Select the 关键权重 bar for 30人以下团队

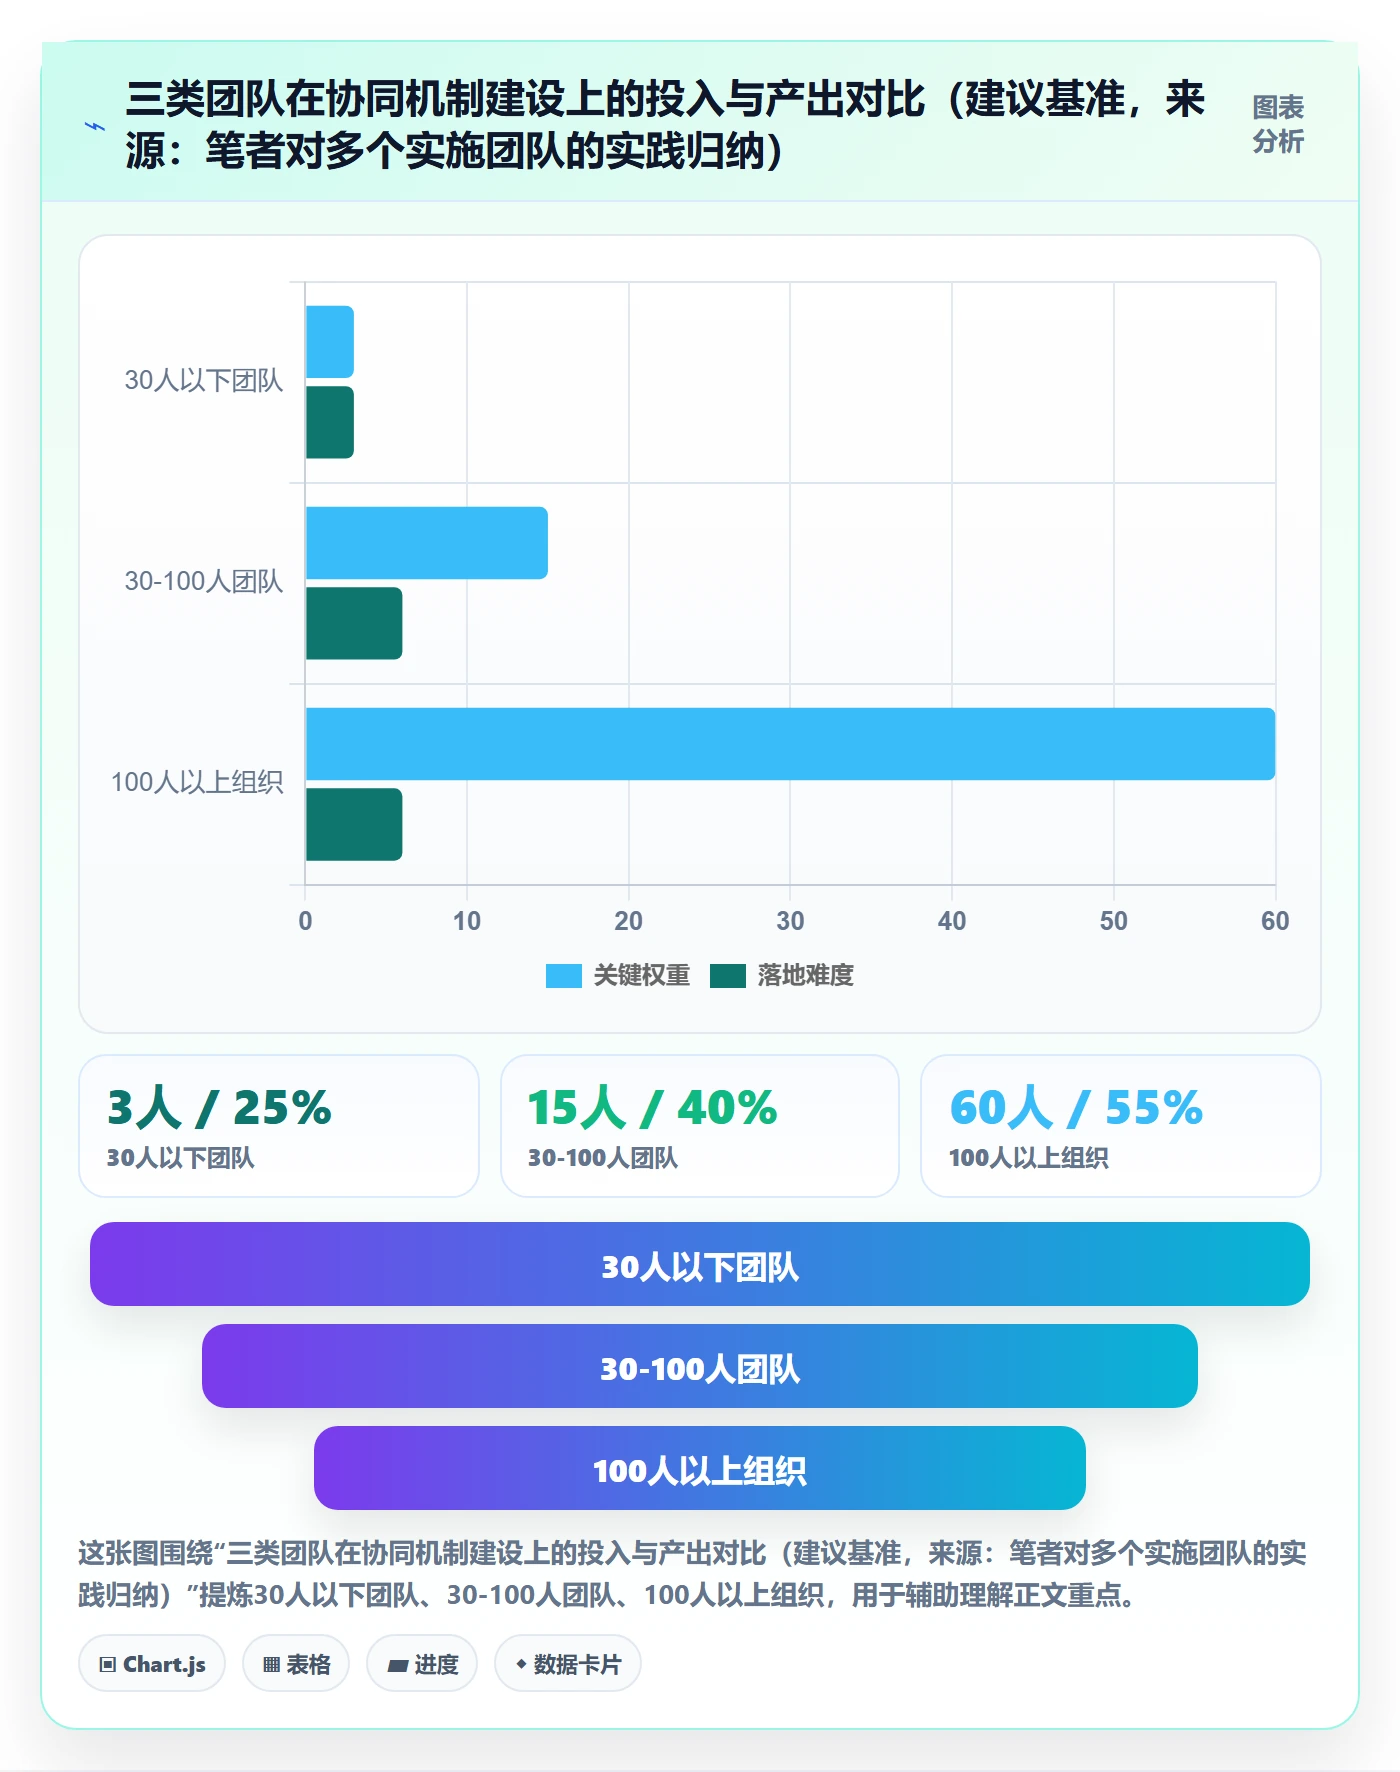coord(330,342)
